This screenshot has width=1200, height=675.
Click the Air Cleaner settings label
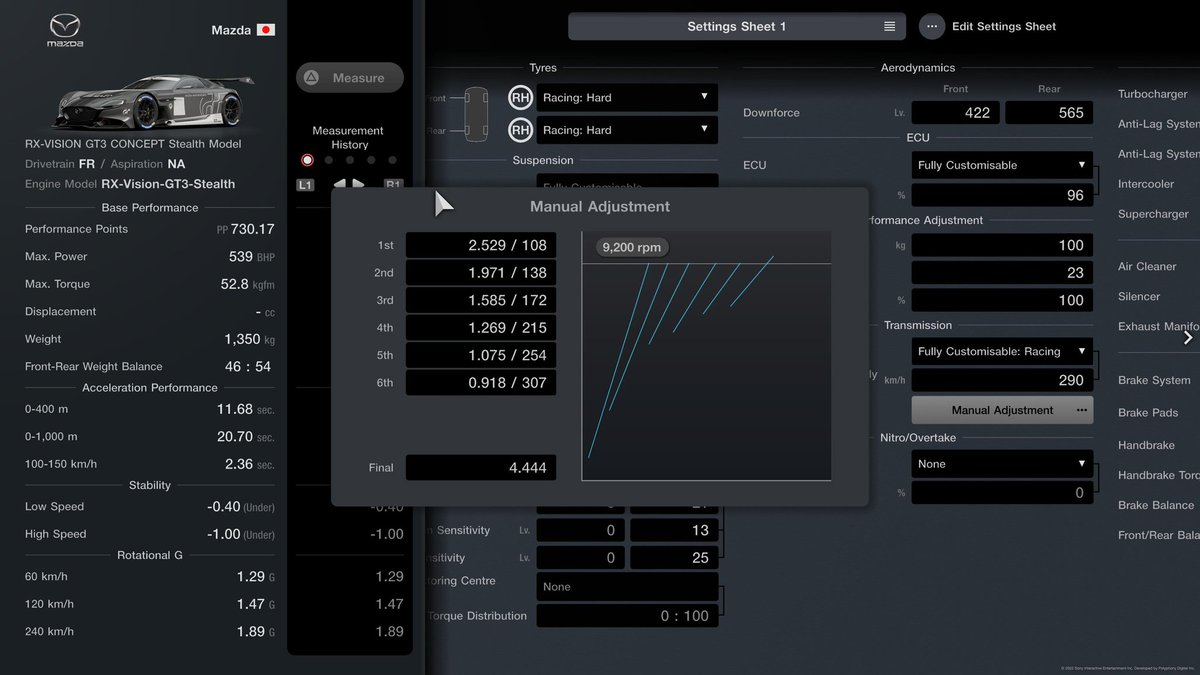[1147, 267]
